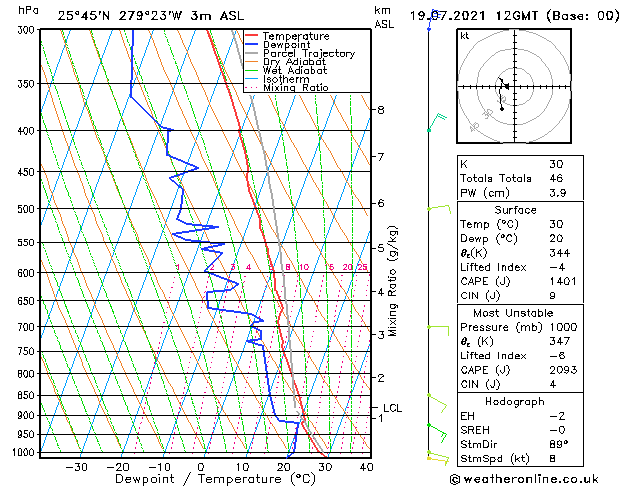Screen dimensions: 629x486
Task: Click the hPa axis unit label
Action: coord(28,11)
